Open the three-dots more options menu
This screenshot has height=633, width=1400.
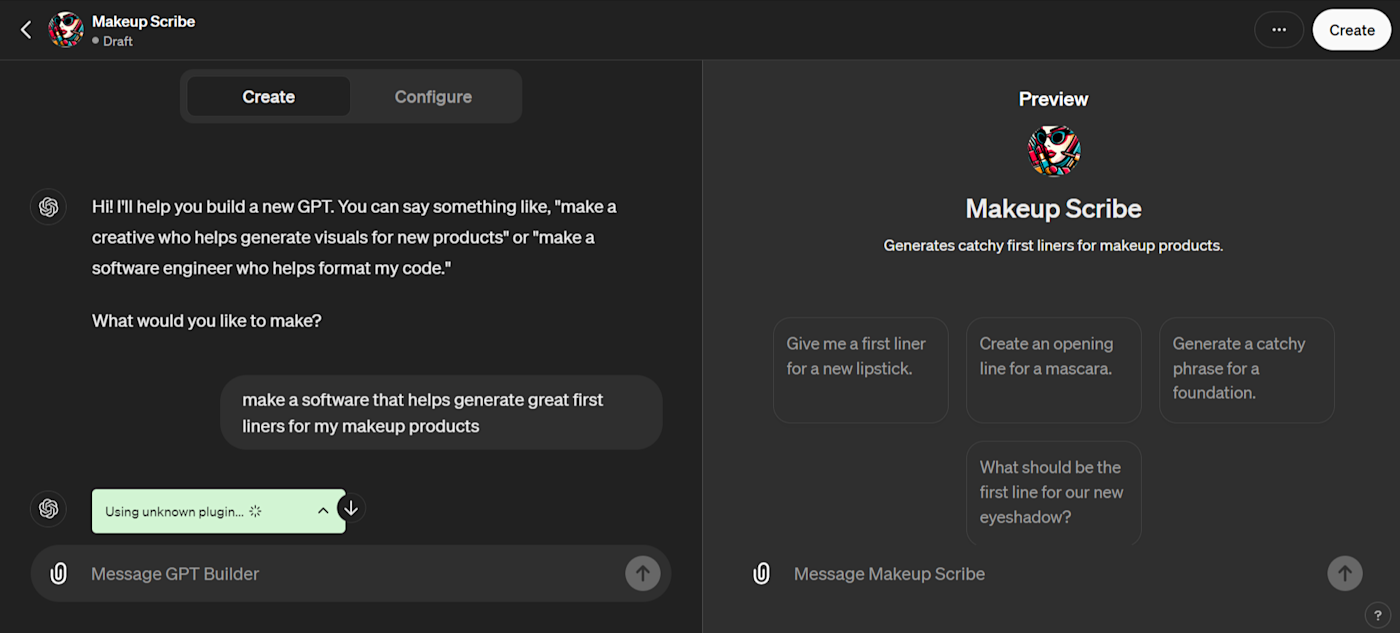[1278, 30]
